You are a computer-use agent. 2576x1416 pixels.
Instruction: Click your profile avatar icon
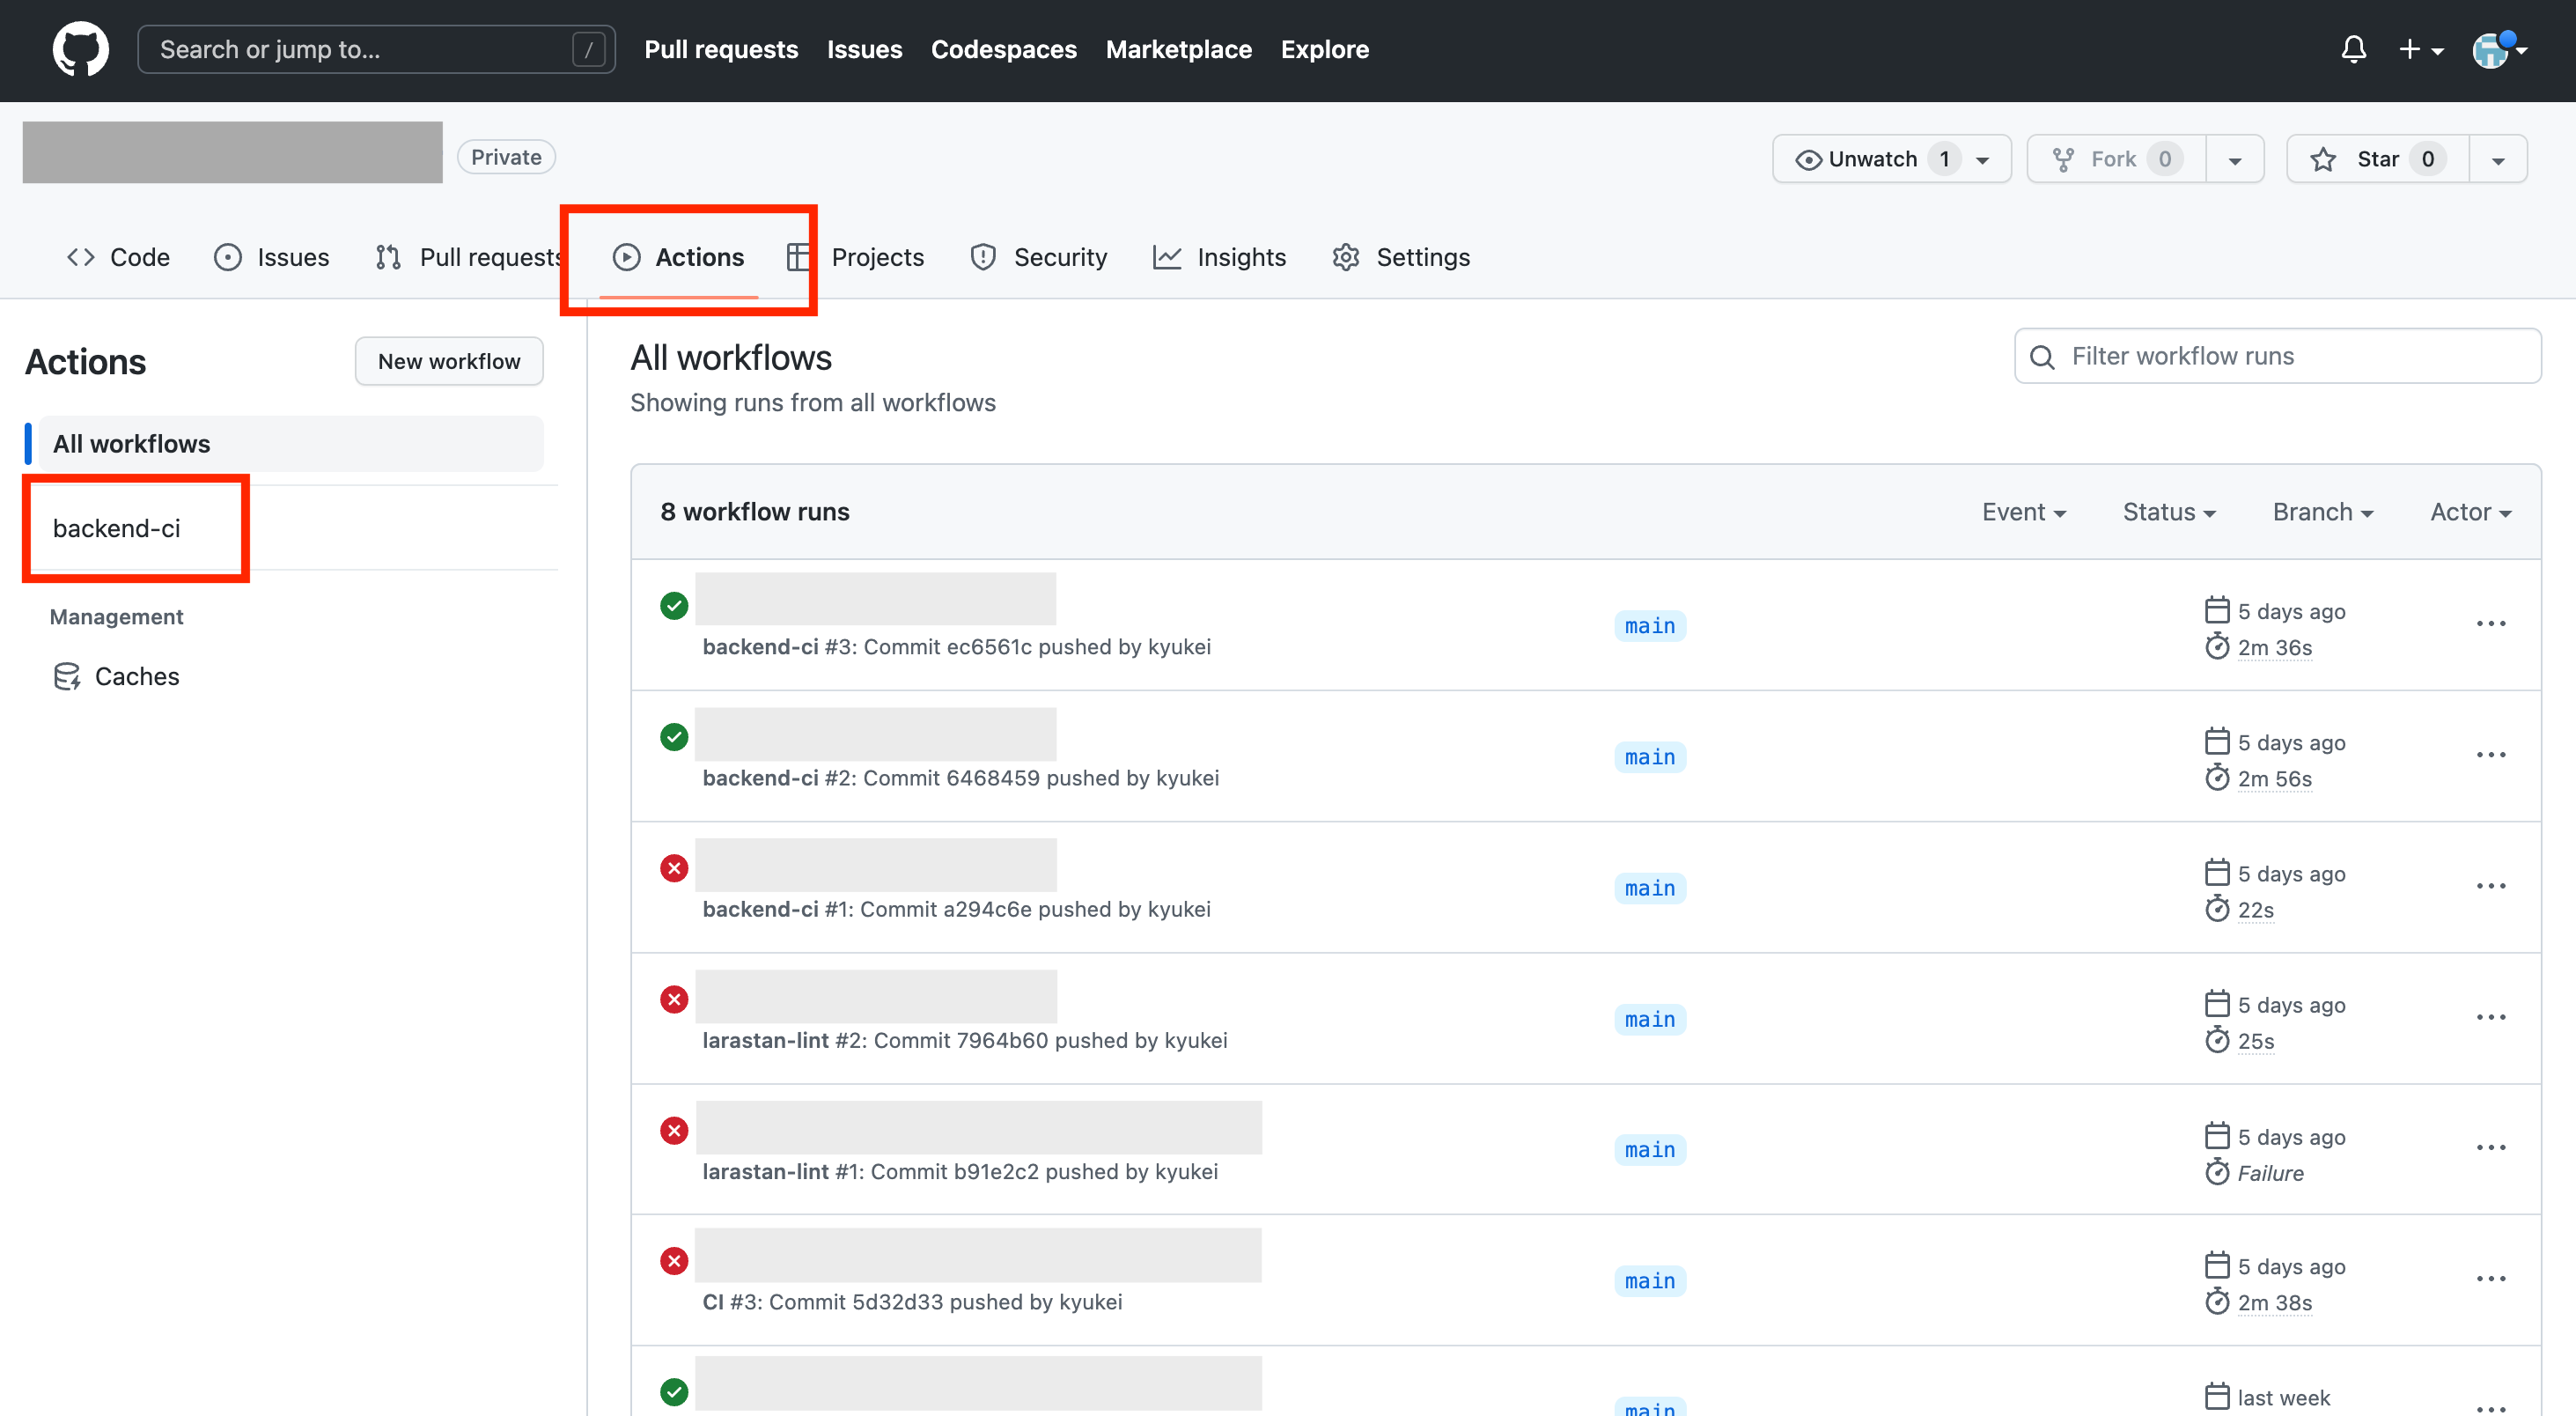[2492, 50]
